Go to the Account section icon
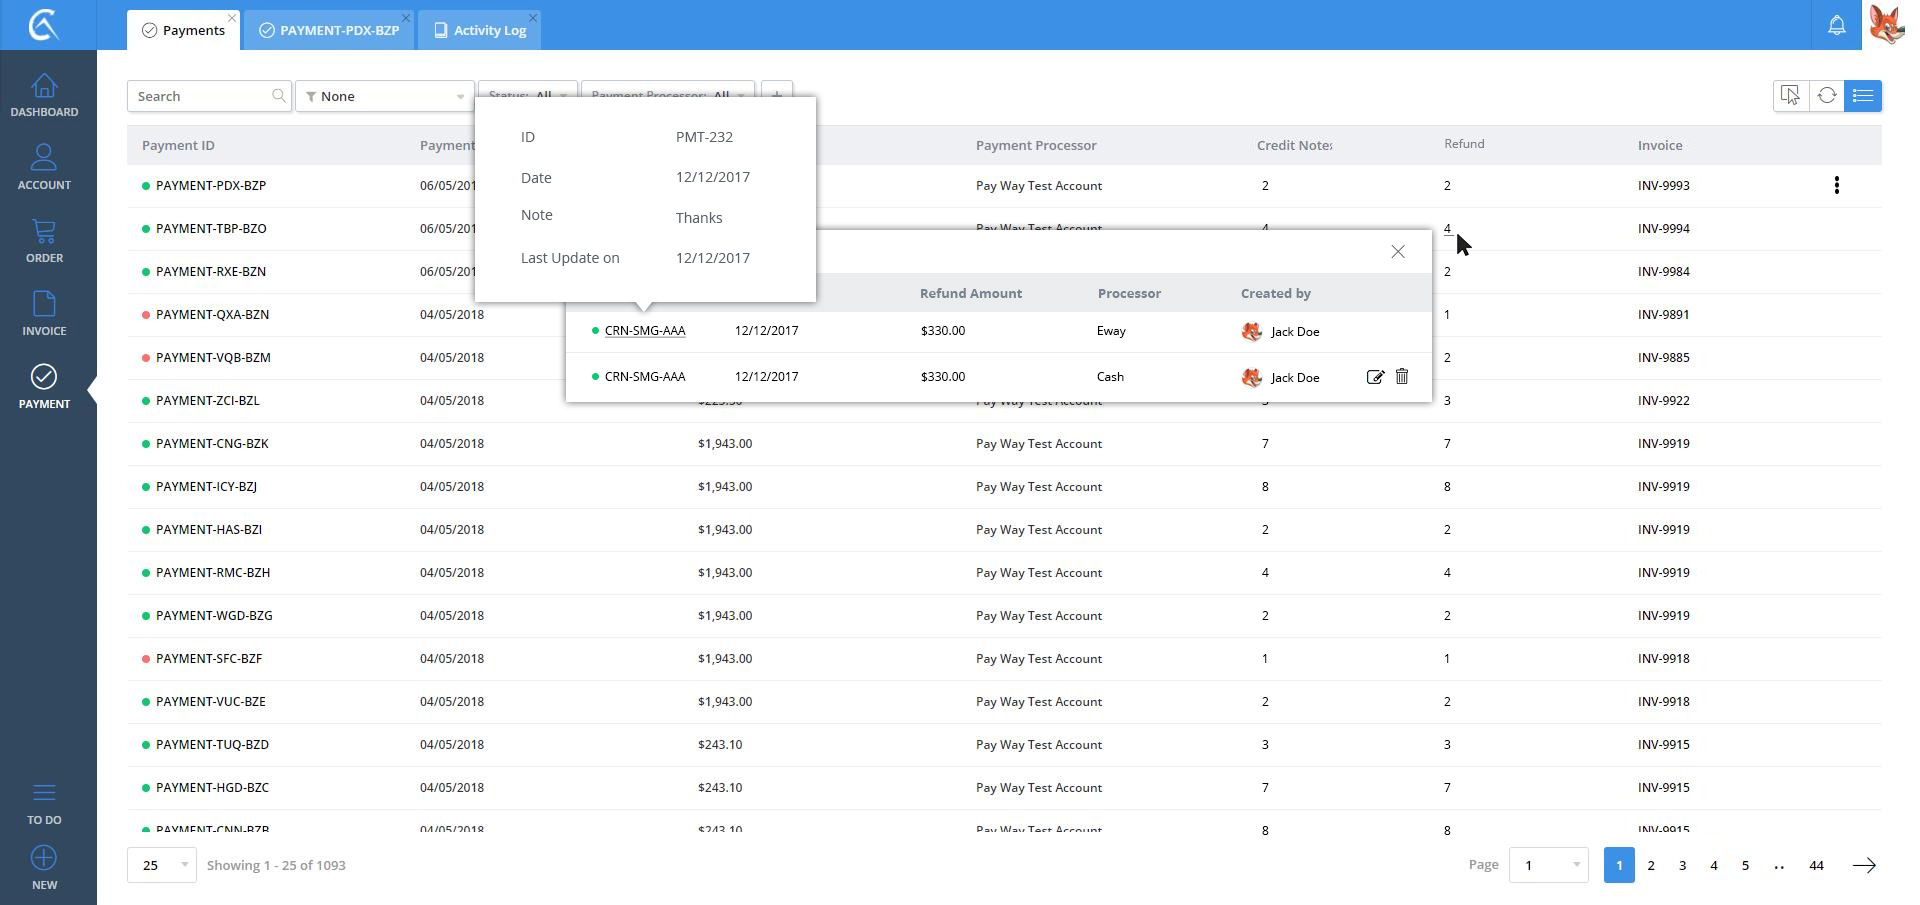1920x905 pixels. point(44,166)
